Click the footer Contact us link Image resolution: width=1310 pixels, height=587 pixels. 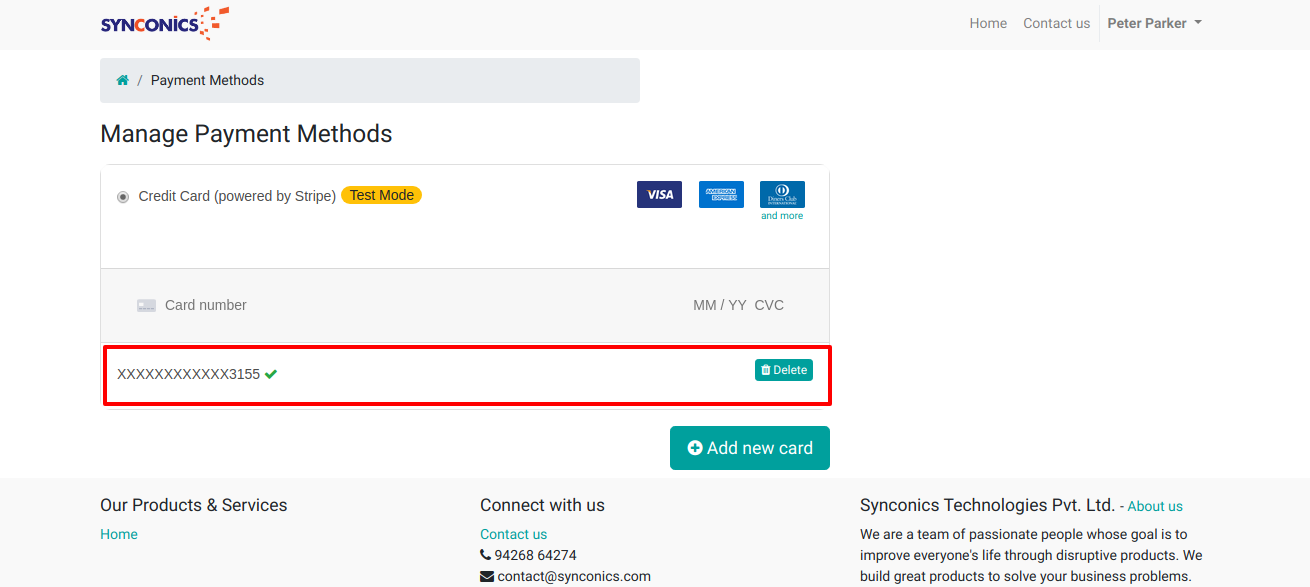point(513,534)
